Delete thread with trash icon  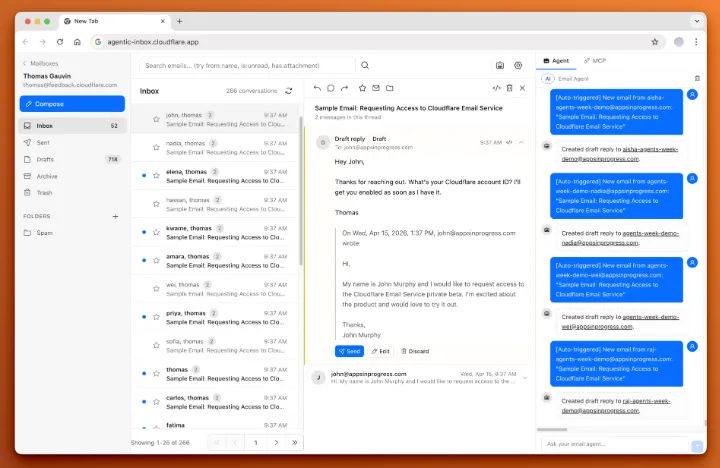coord(509,88)
